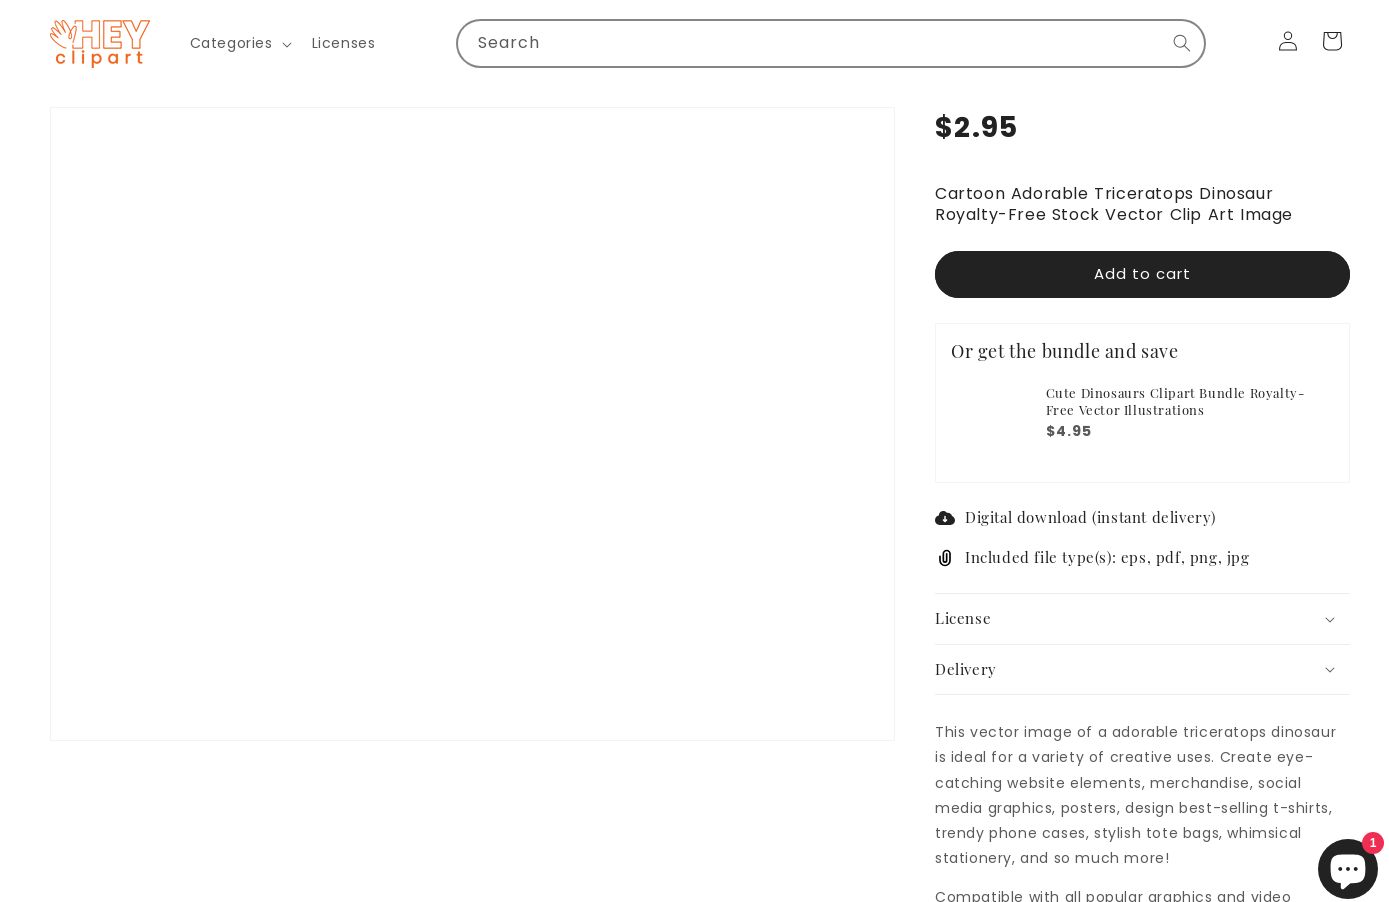Click the Hey Clipart logo

[100, 43]
